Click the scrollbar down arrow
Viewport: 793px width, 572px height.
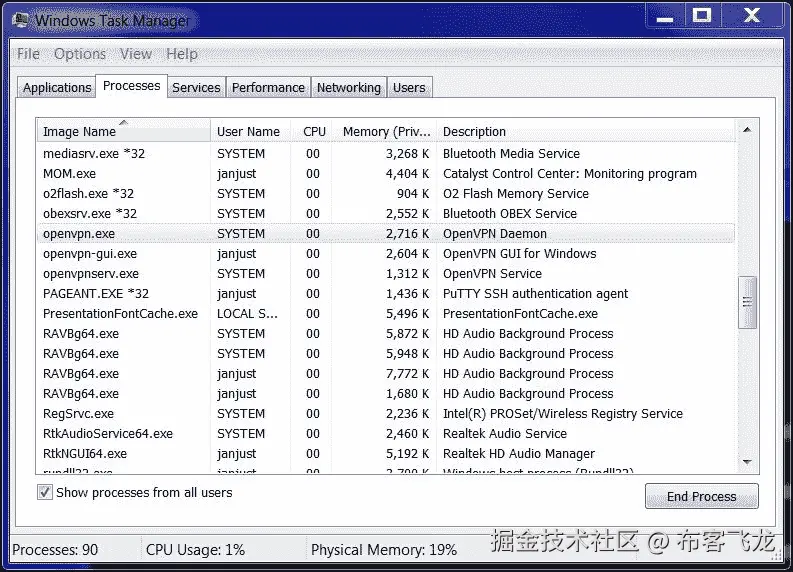click(747, 462)
